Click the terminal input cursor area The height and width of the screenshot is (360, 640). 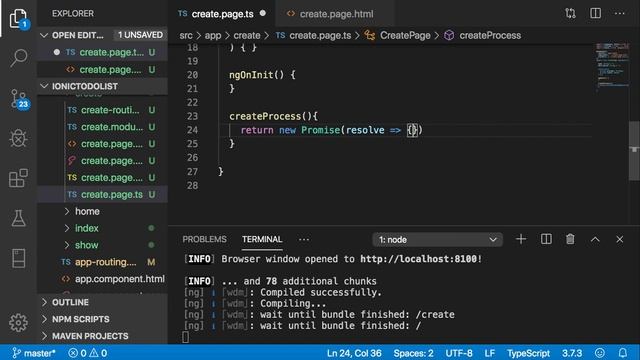[x=186, y=337]
